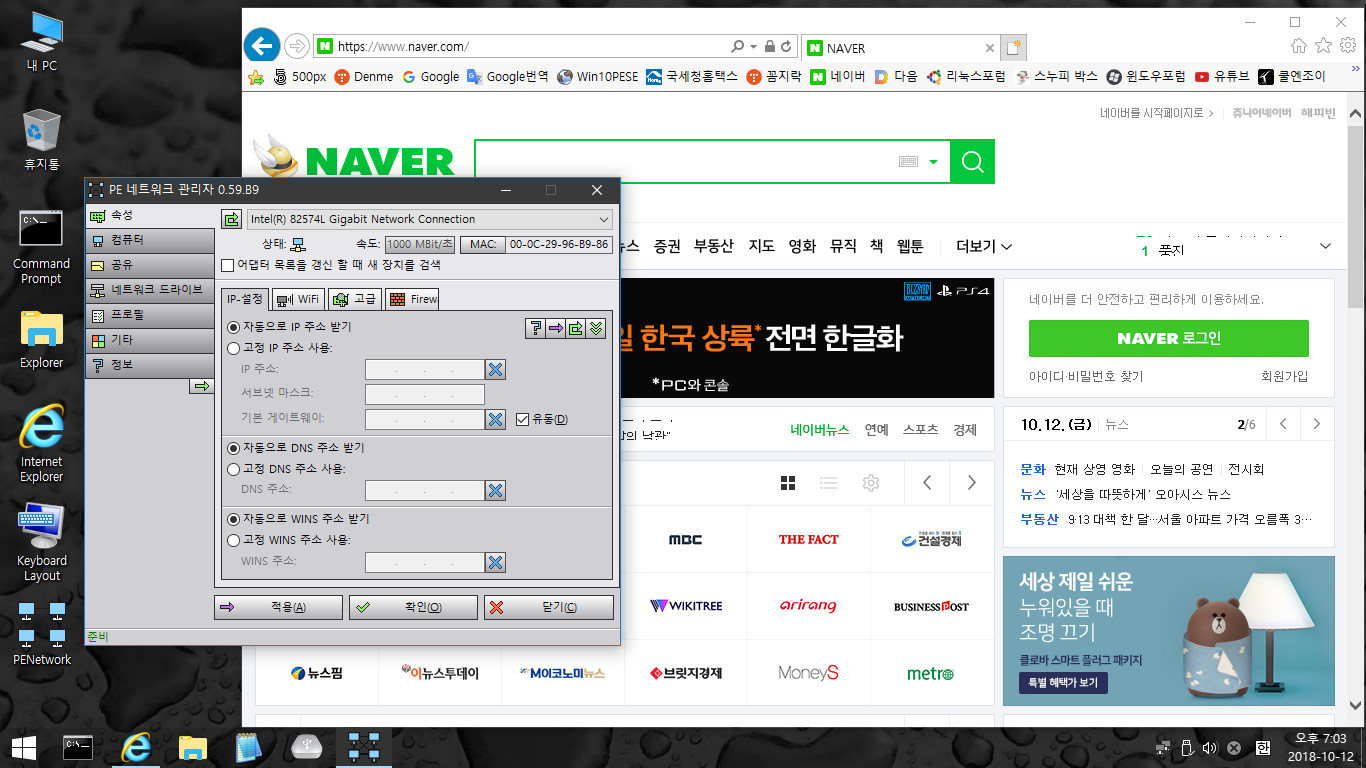Open 네트워크 드라이브 section in sidebar

point(150,290)
